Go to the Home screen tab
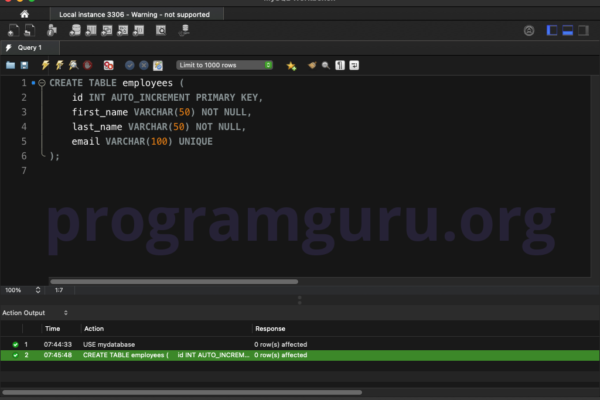 point(24,14)
